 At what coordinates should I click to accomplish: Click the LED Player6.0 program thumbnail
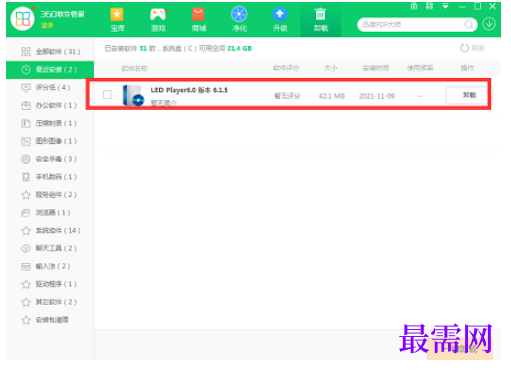click(x=133, y=95)
